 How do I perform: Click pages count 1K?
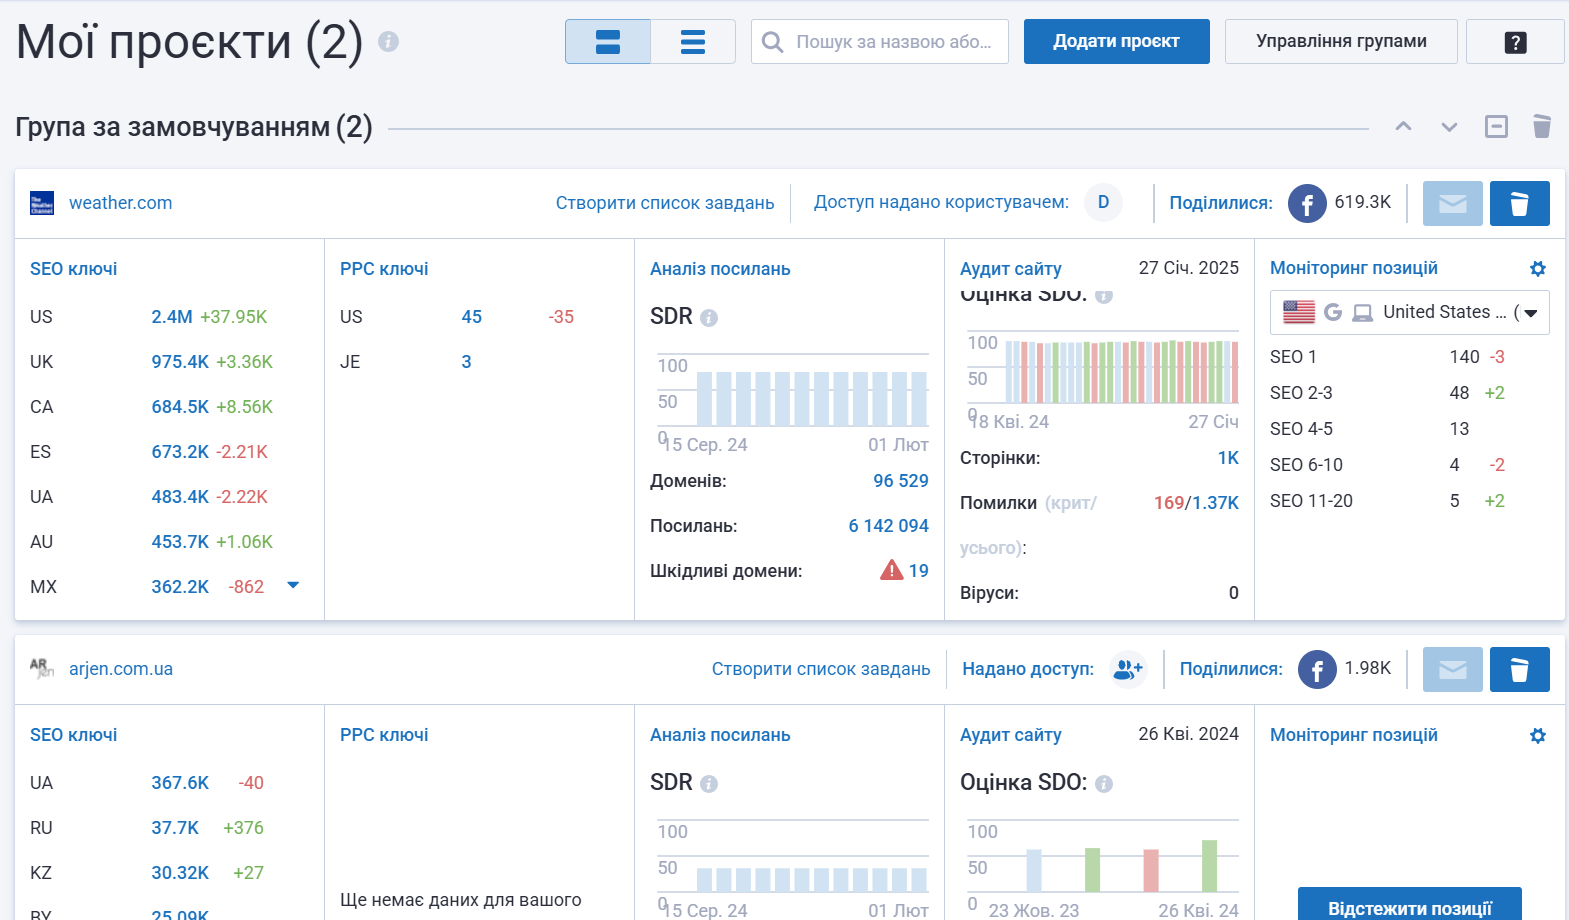pos(1228,458)
